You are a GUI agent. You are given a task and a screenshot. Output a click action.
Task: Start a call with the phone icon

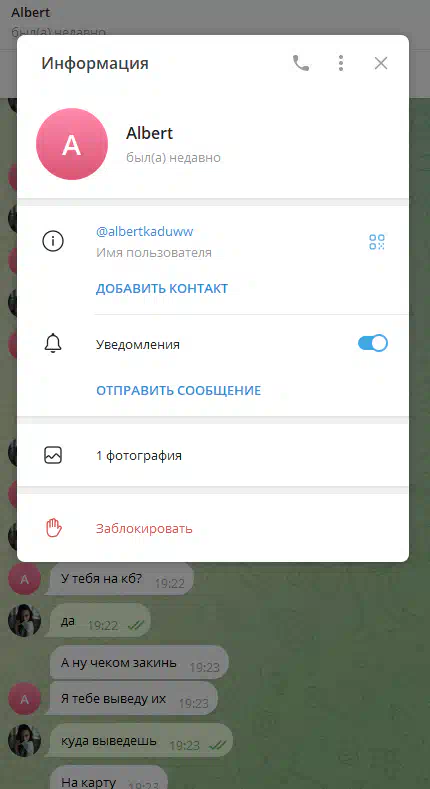[301, 63]
